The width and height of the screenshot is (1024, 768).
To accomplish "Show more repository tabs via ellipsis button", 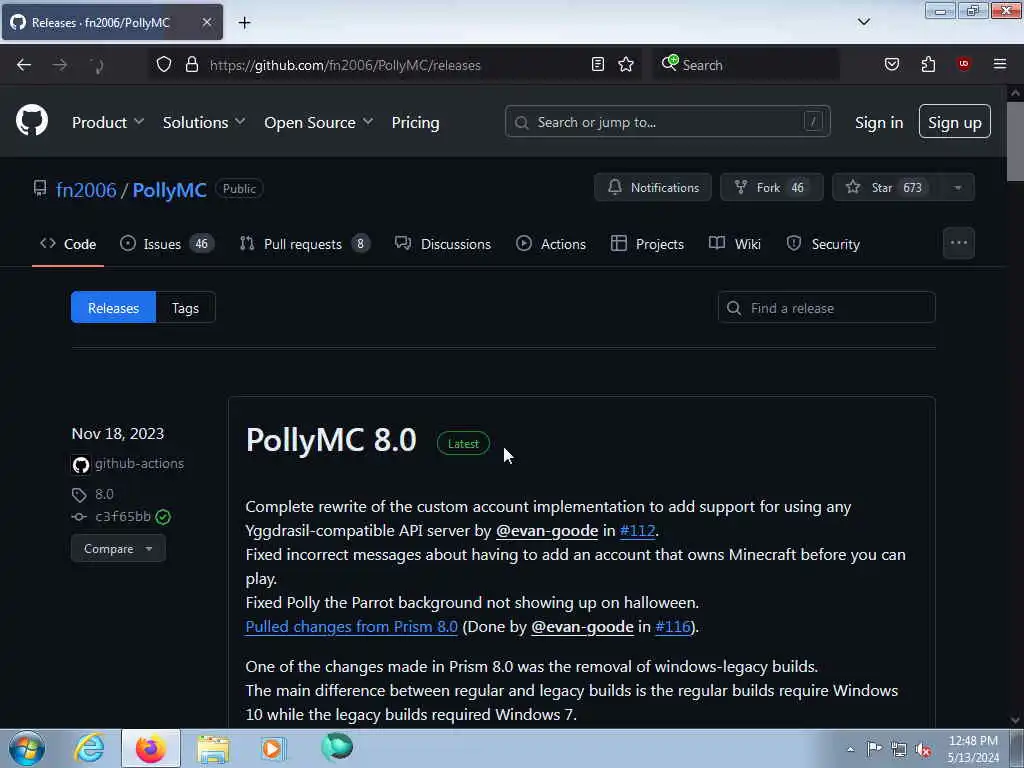I will (x=959, y=243).
